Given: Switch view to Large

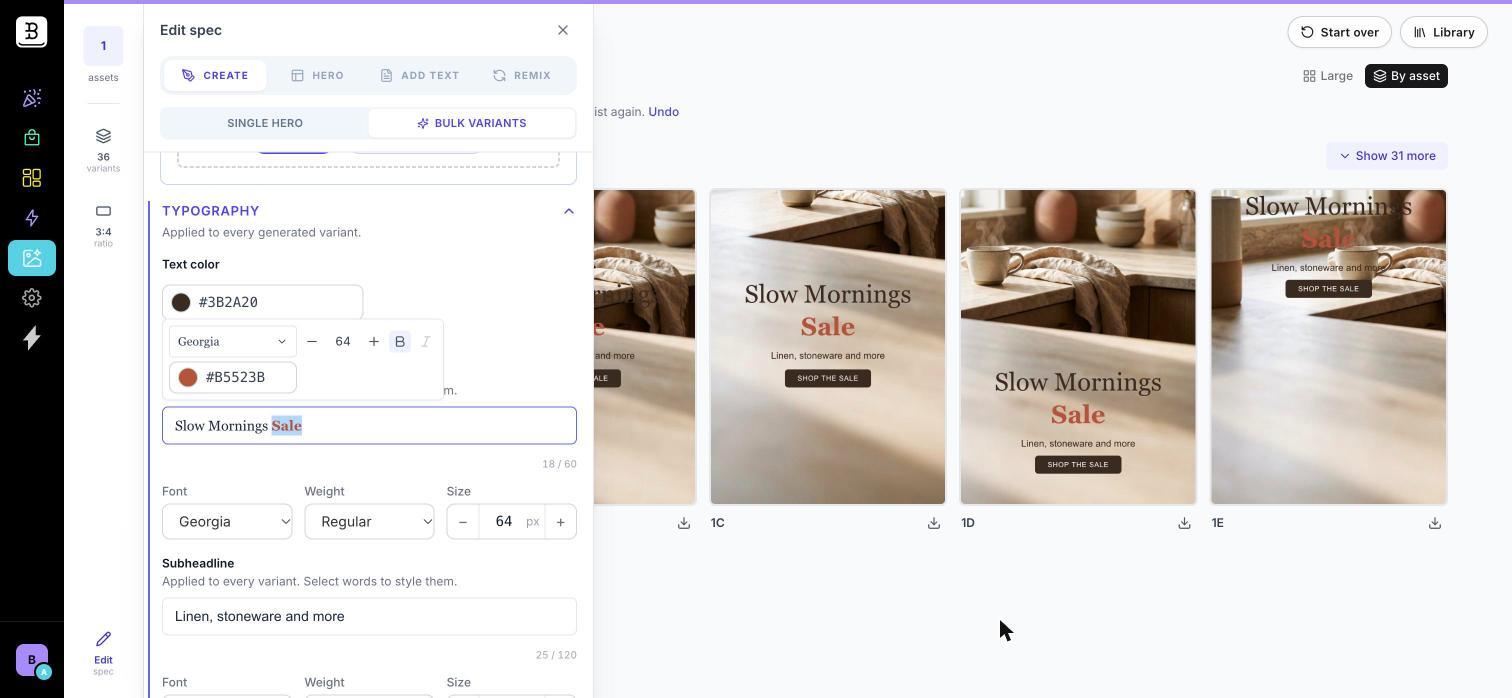Looking at the screenshot, I should point(1328,76).
